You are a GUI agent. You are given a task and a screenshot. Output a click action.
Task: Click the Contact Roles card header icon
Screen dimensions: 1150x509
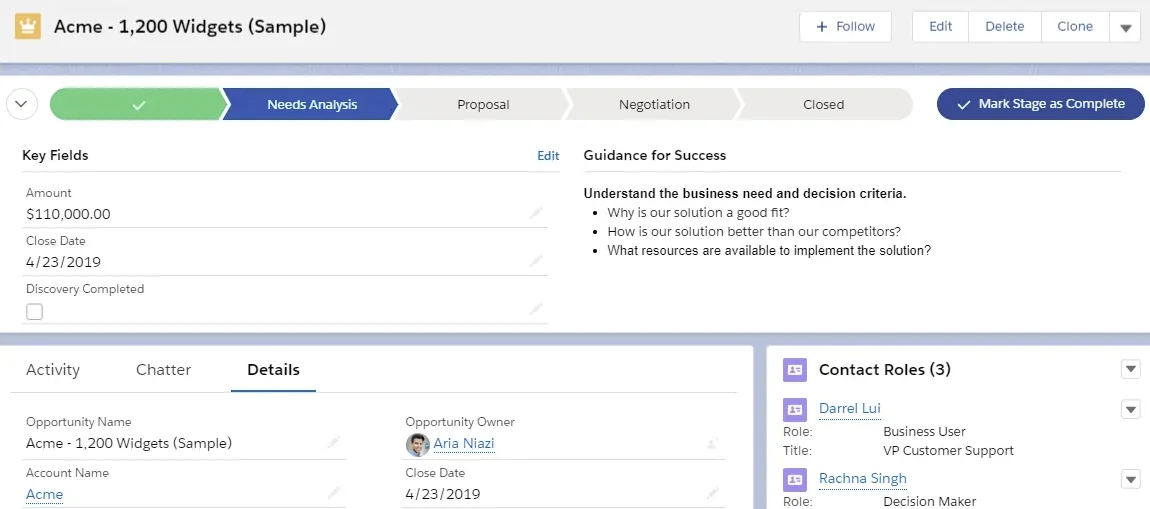(x=795, y=370)
